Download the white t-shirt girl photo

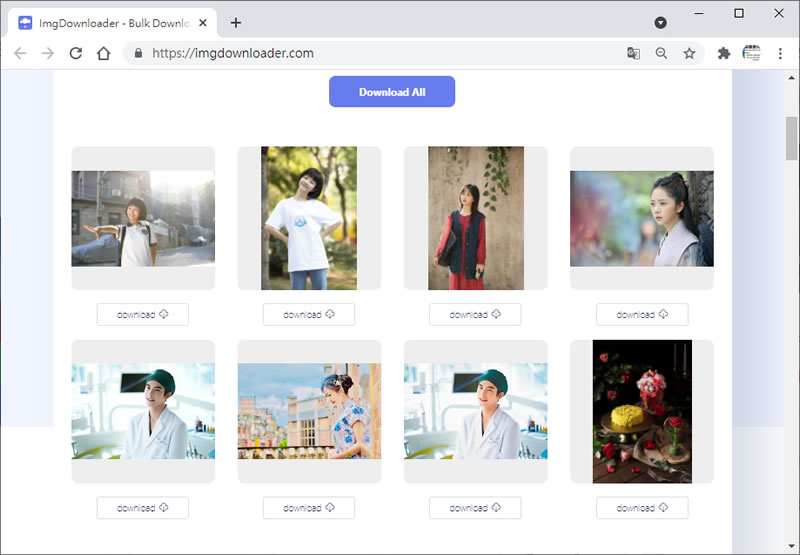click(309, 314)
